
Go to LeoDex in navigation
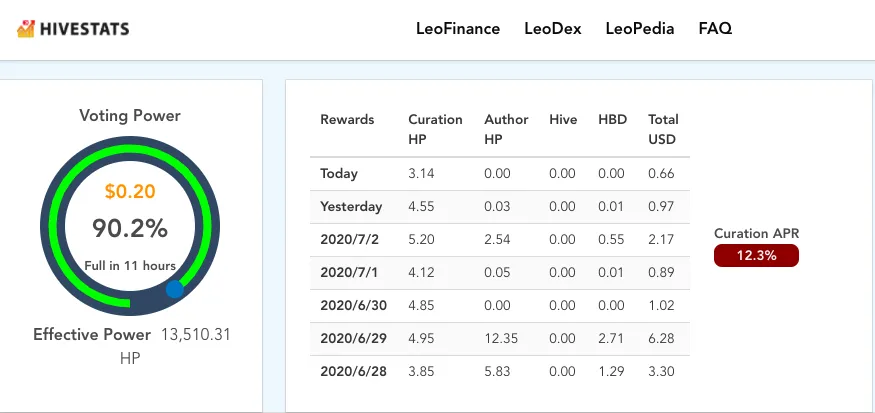(x=553, y=28)
